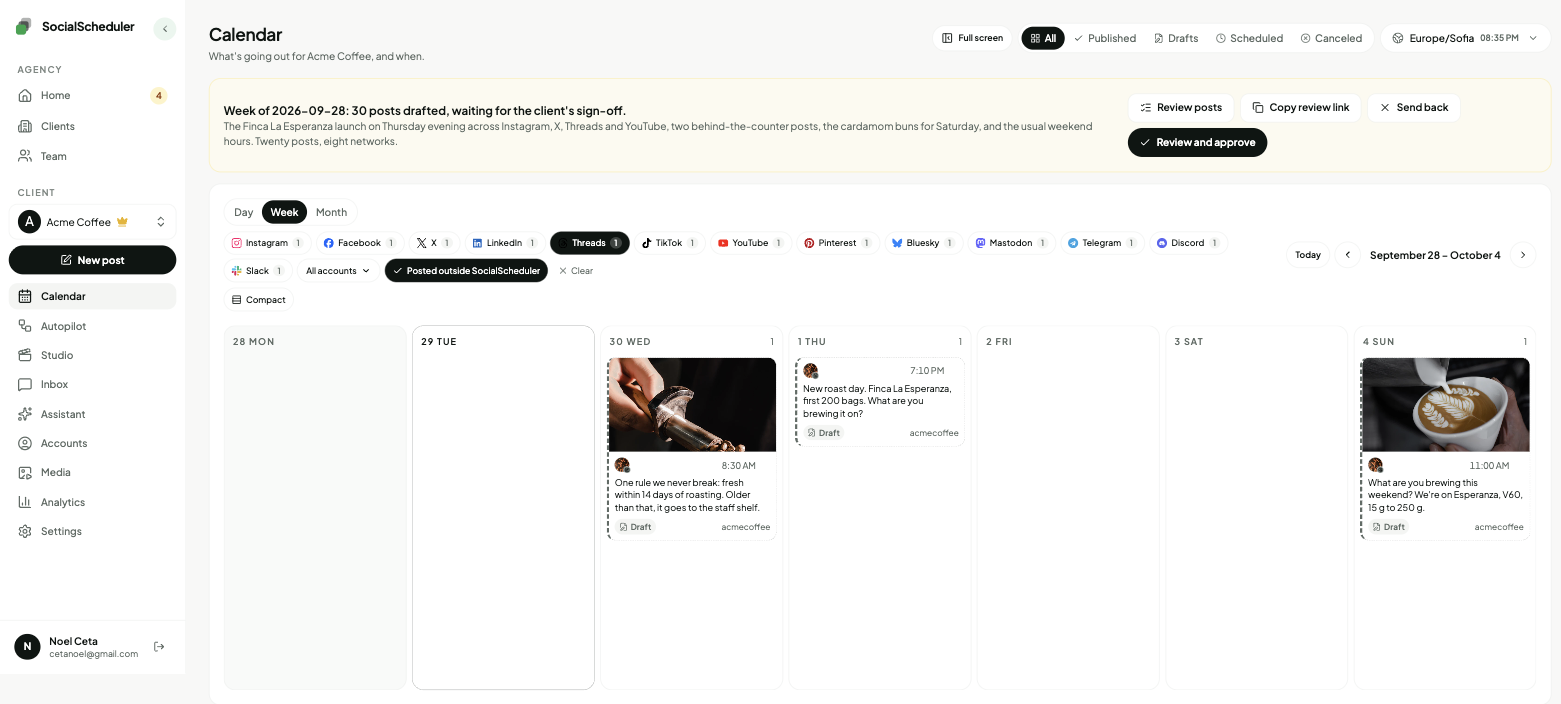Switch to Week view
The image size is (1561, 704).
point(284,212)
